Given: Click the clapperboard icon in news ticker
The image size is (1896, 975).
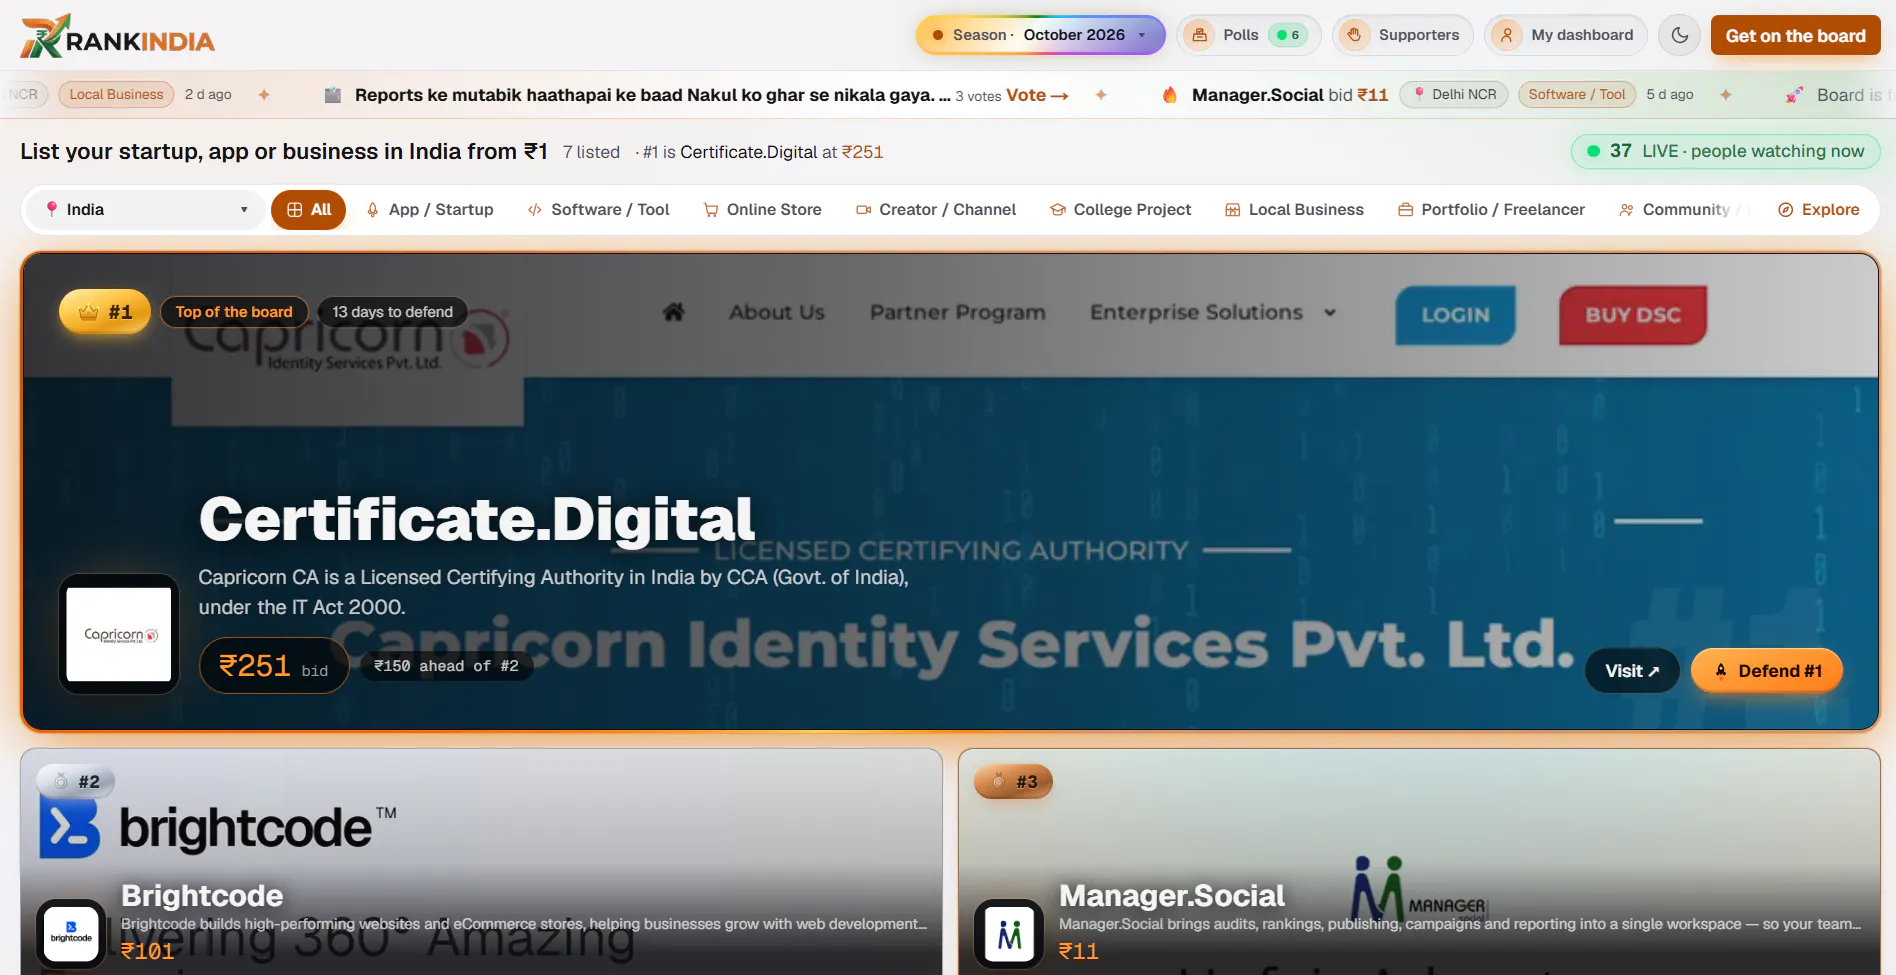Looking at the screenshot, I should point(333,95).
